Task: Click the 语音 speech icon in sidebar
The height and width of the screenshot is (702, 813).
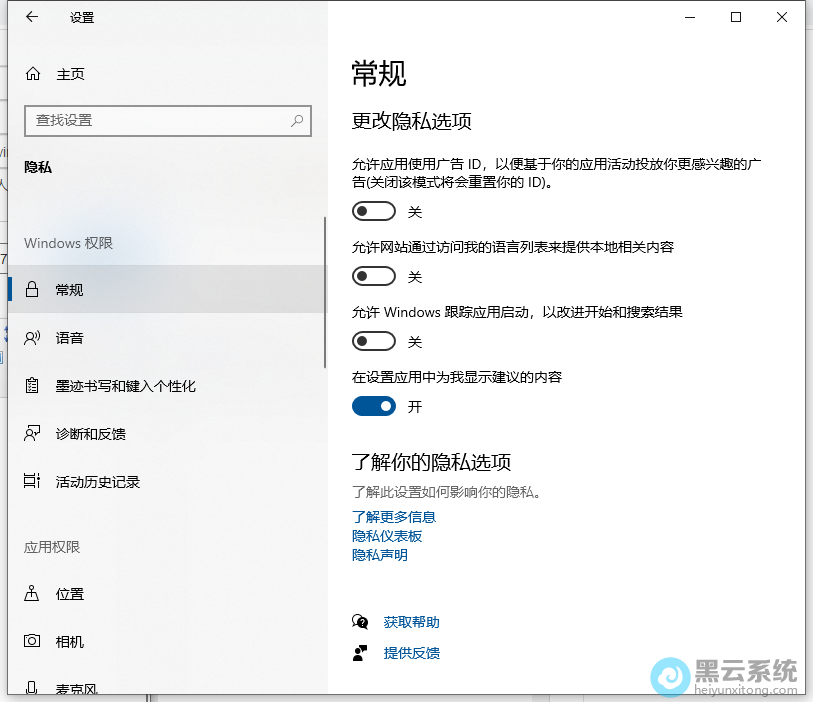Action: [33, 338]
